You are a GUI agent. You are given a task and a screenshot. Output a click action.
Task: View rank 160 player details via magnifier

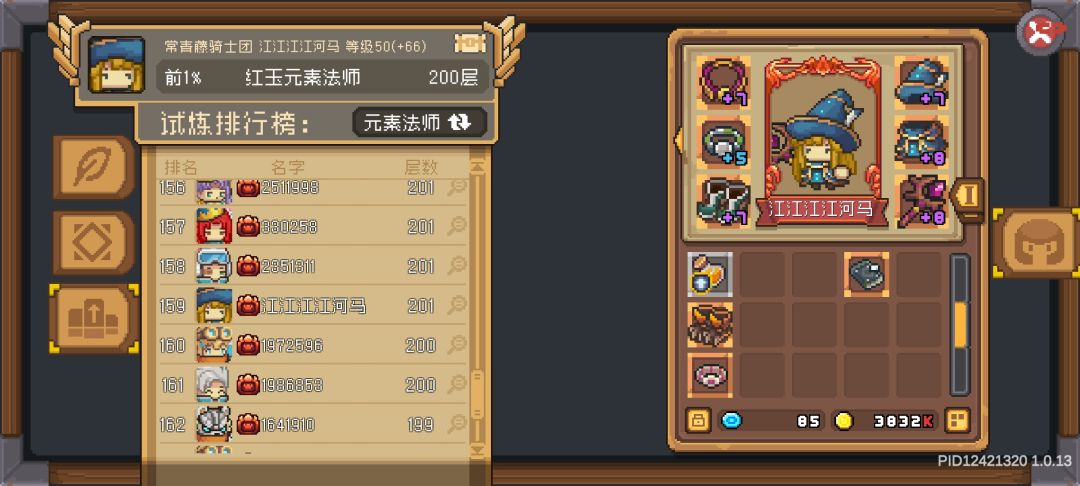457,345
